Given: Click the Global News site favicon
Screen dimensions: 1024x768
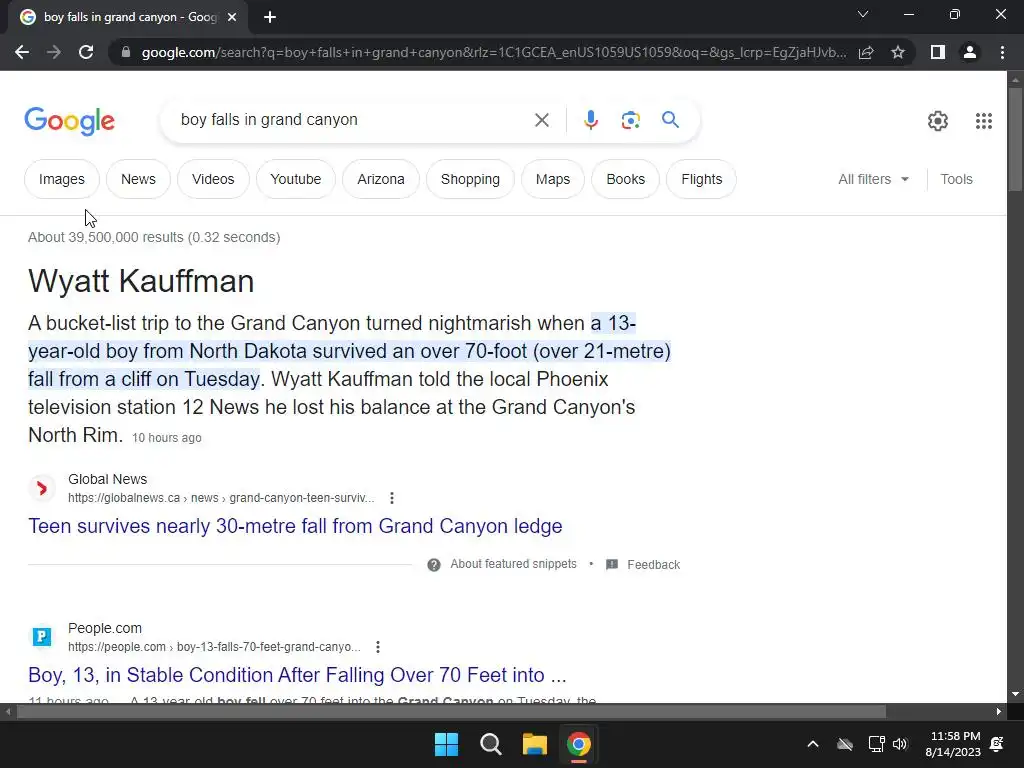Looking at the screenshot, I should [x=42, y=488].
